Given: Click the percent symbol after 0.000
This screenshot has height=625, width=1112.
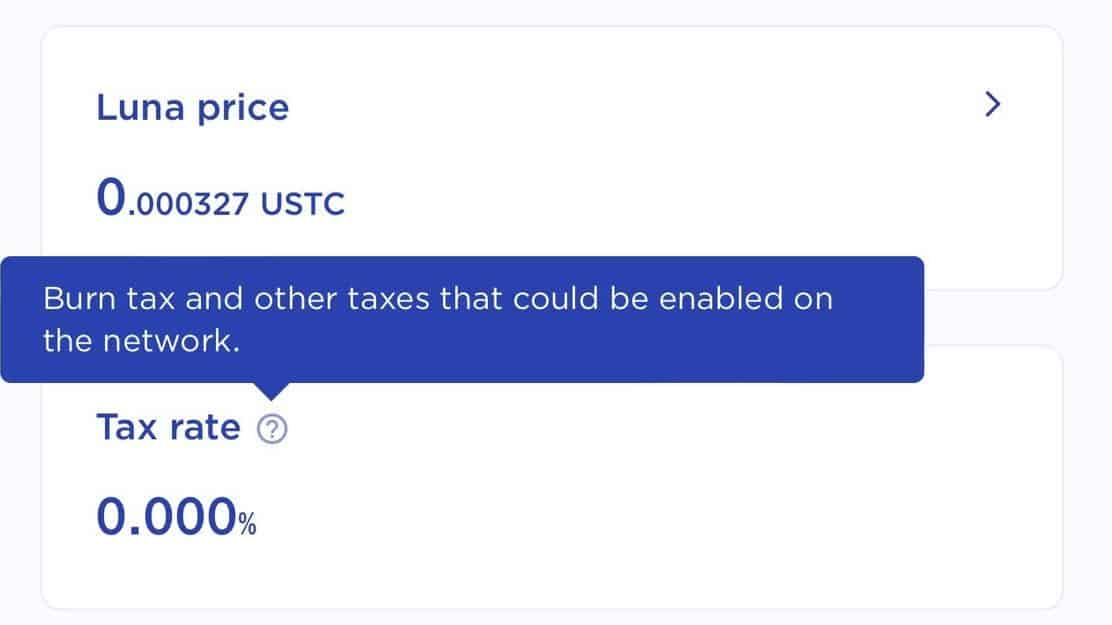Looking at the screenshot, I should 247,524.
